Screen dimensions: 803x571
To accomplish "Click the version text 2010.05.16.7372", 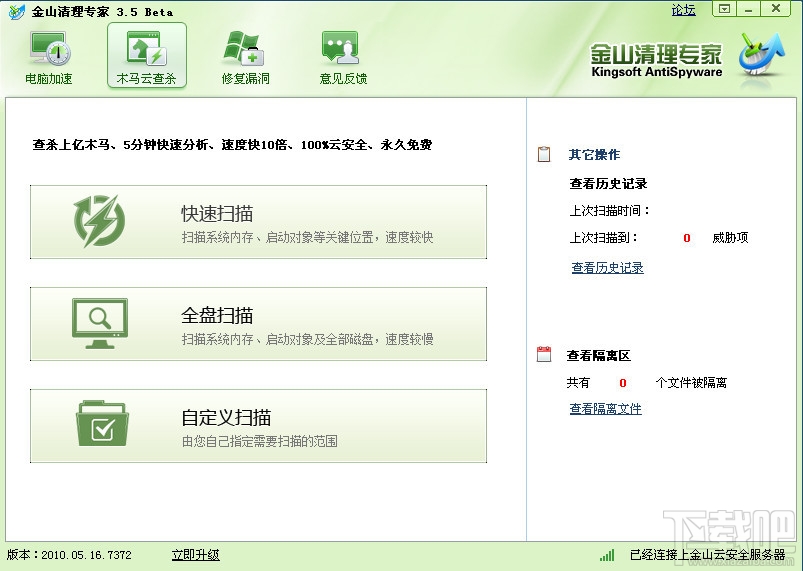I will click(86, 555).
